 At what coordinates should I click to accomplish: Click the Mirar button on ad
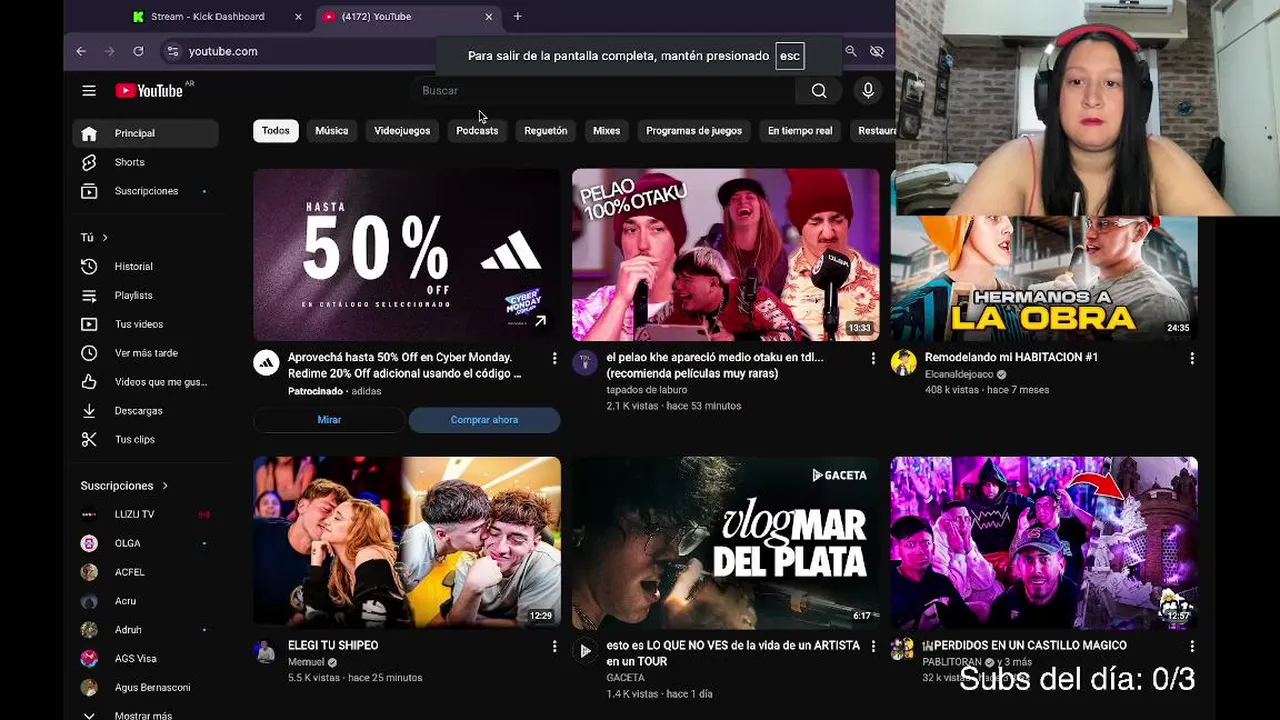coord(329,420)
